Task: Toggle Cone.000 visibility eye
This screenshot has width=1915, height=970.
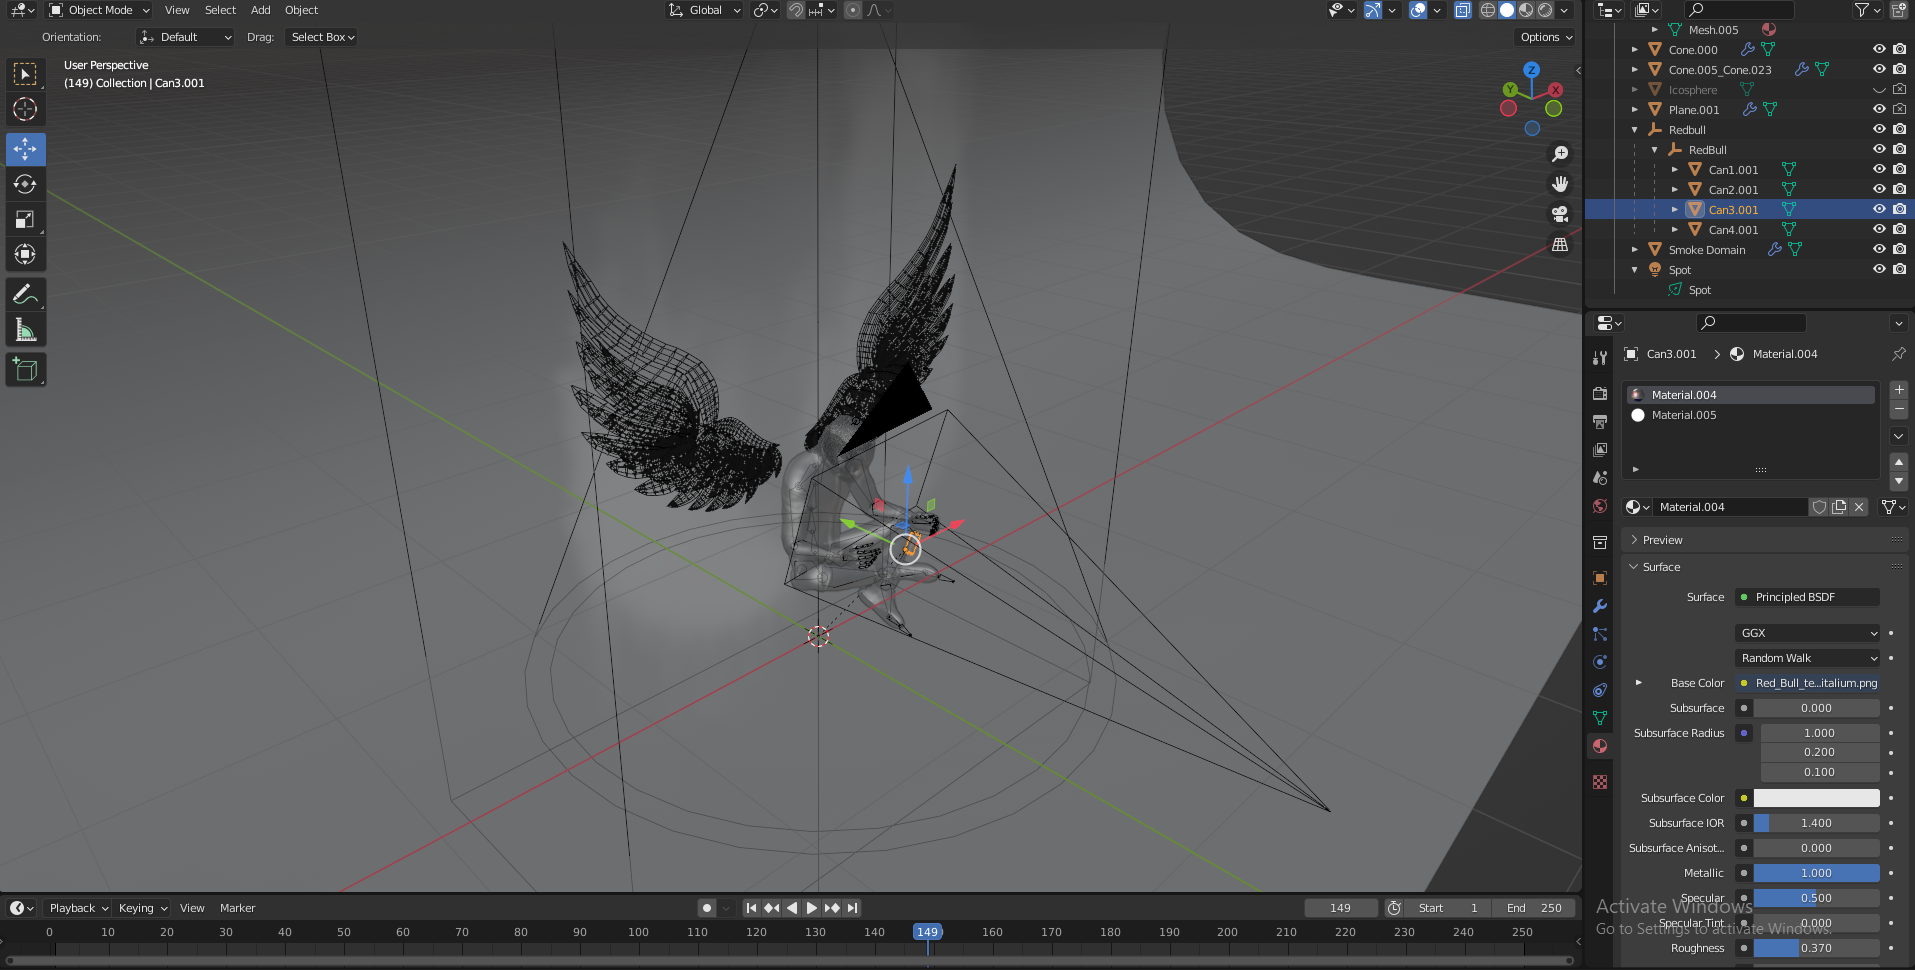Action: tap(1879, 49)
